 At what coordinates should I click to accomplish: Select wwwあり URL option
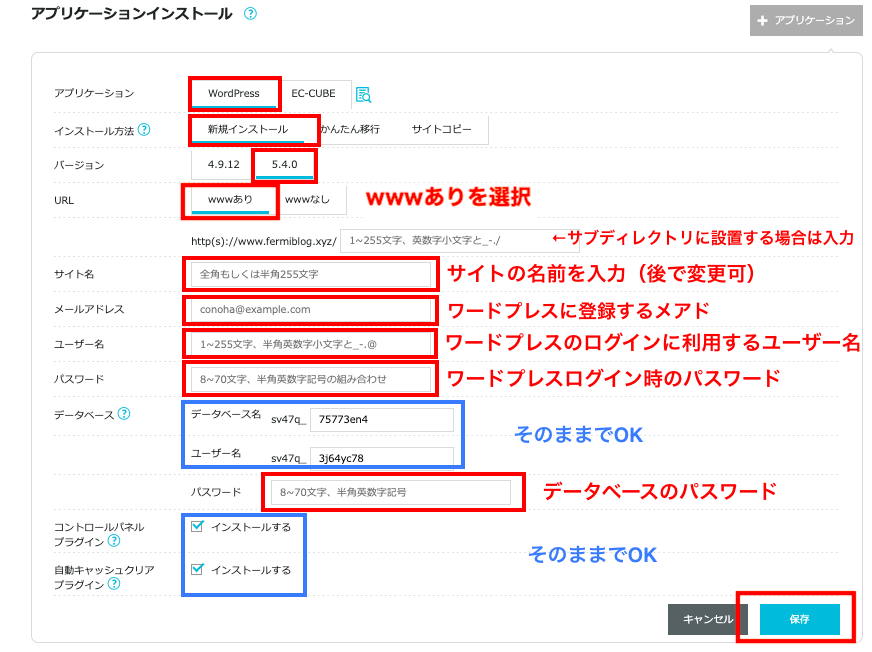click(230, 200)
